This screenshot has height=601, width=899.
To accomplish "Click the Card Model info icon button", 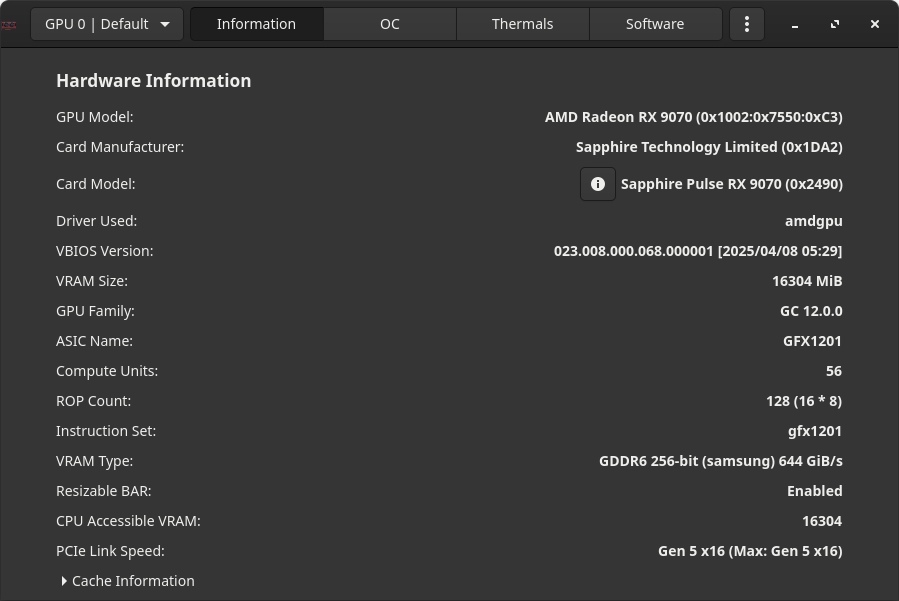I will coord(597,184).
